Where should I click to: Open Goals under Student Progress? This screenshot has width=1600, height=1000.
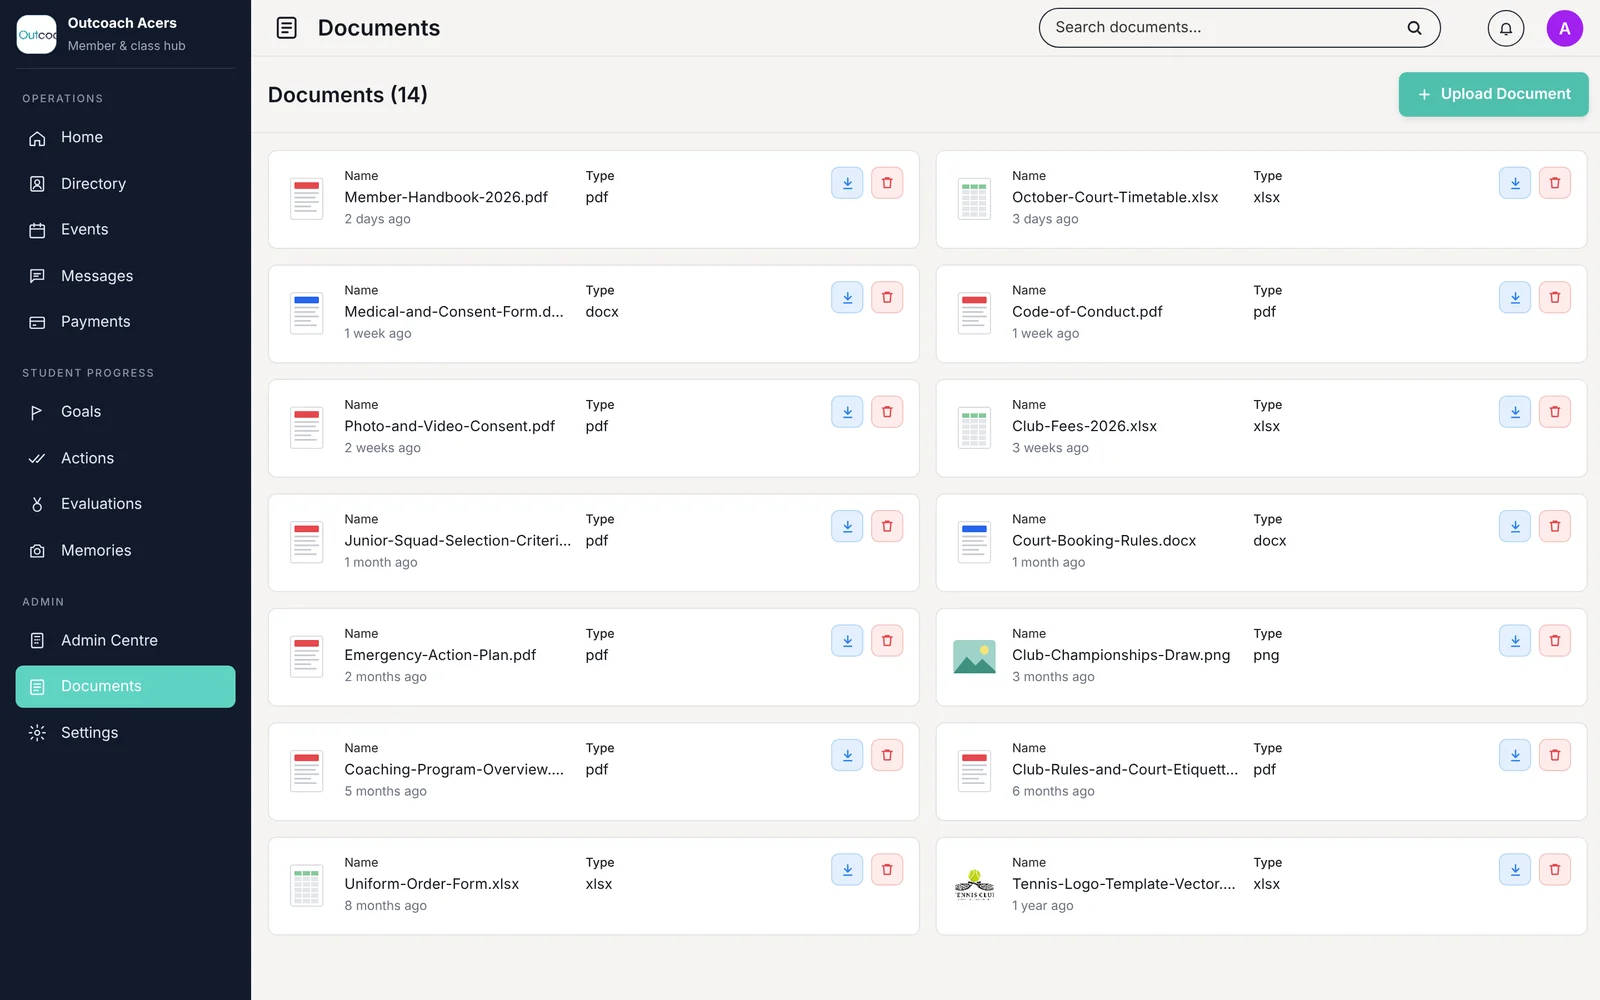coord(126,412)
